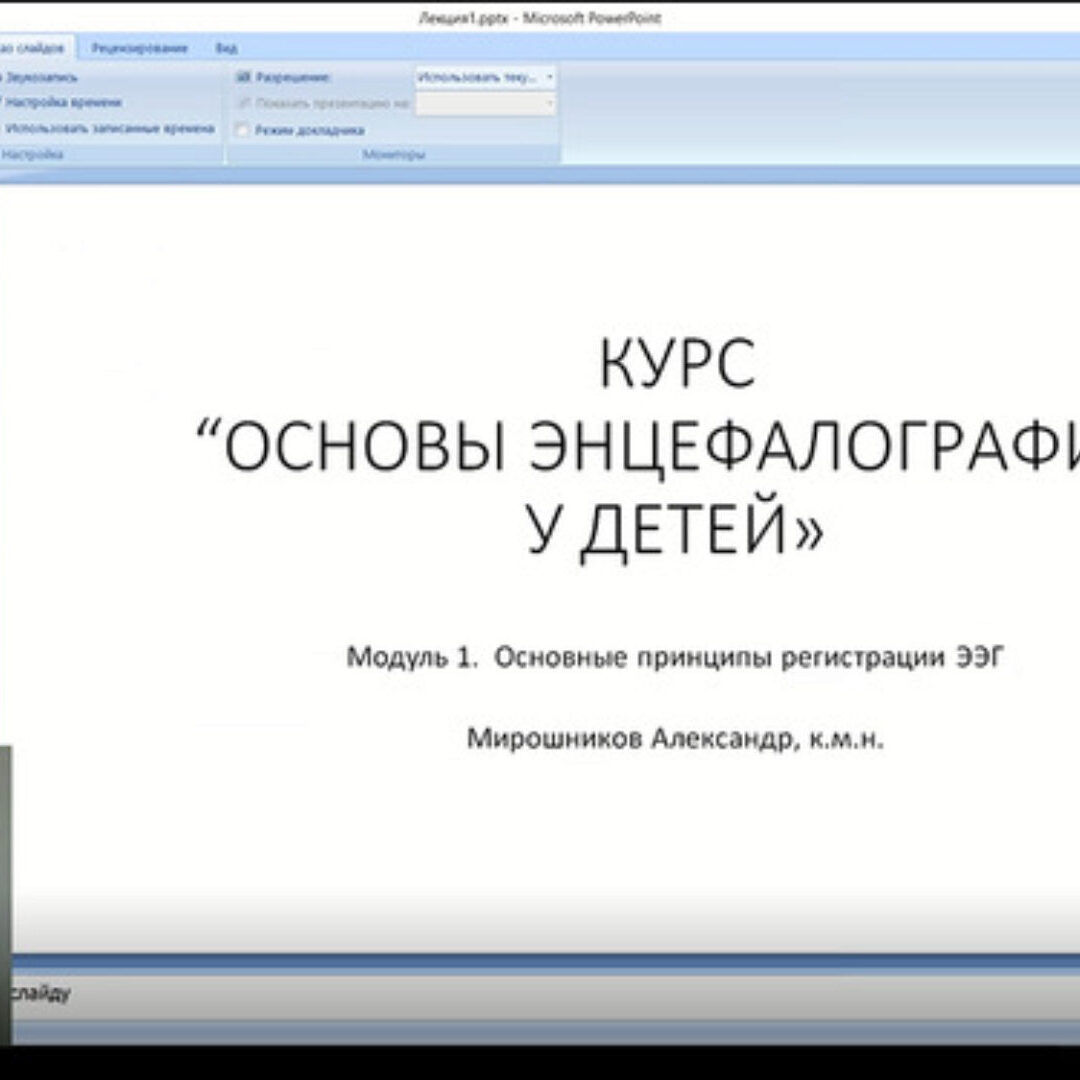
Task: Enable the Режим докладчика checkbox
Action: (x=242, y=130)
